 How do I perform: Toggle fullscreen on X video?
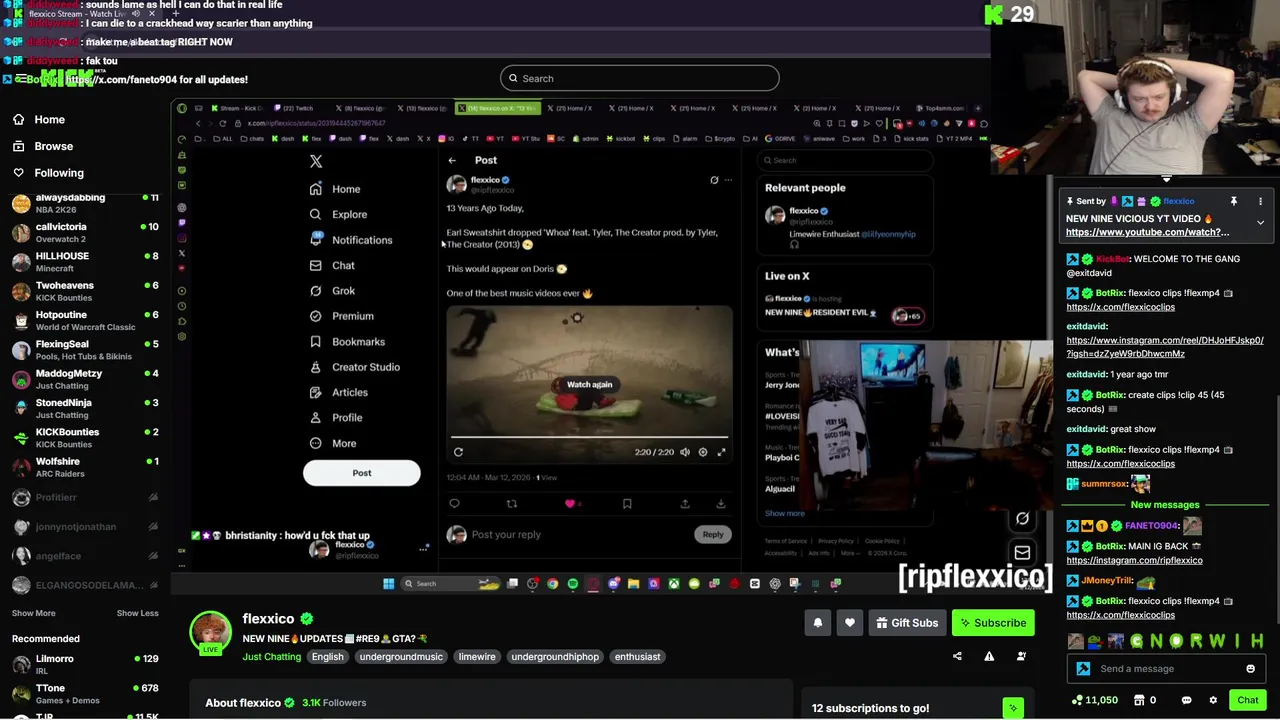pyautogui.click(x=721, y=452)
